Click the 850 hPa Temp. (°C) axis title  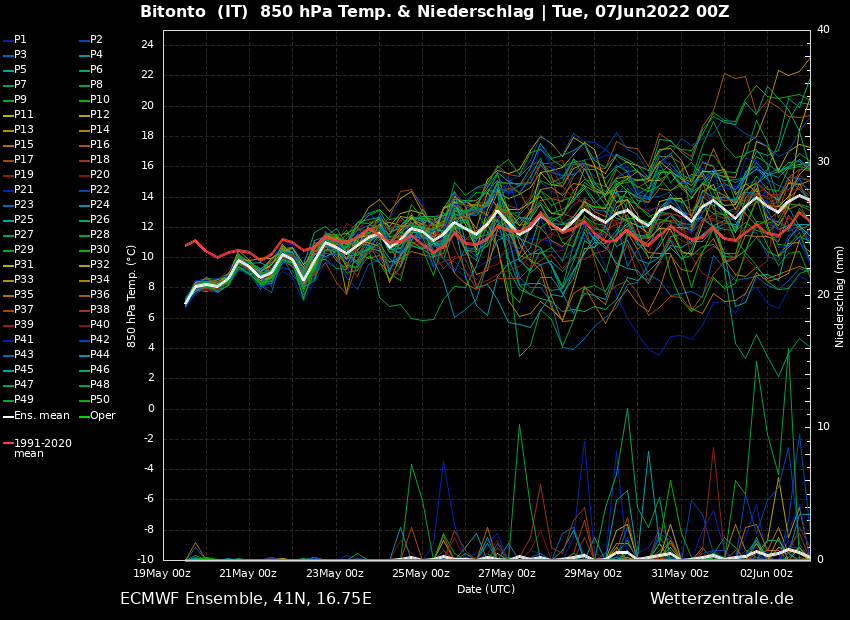pos(131,296)
